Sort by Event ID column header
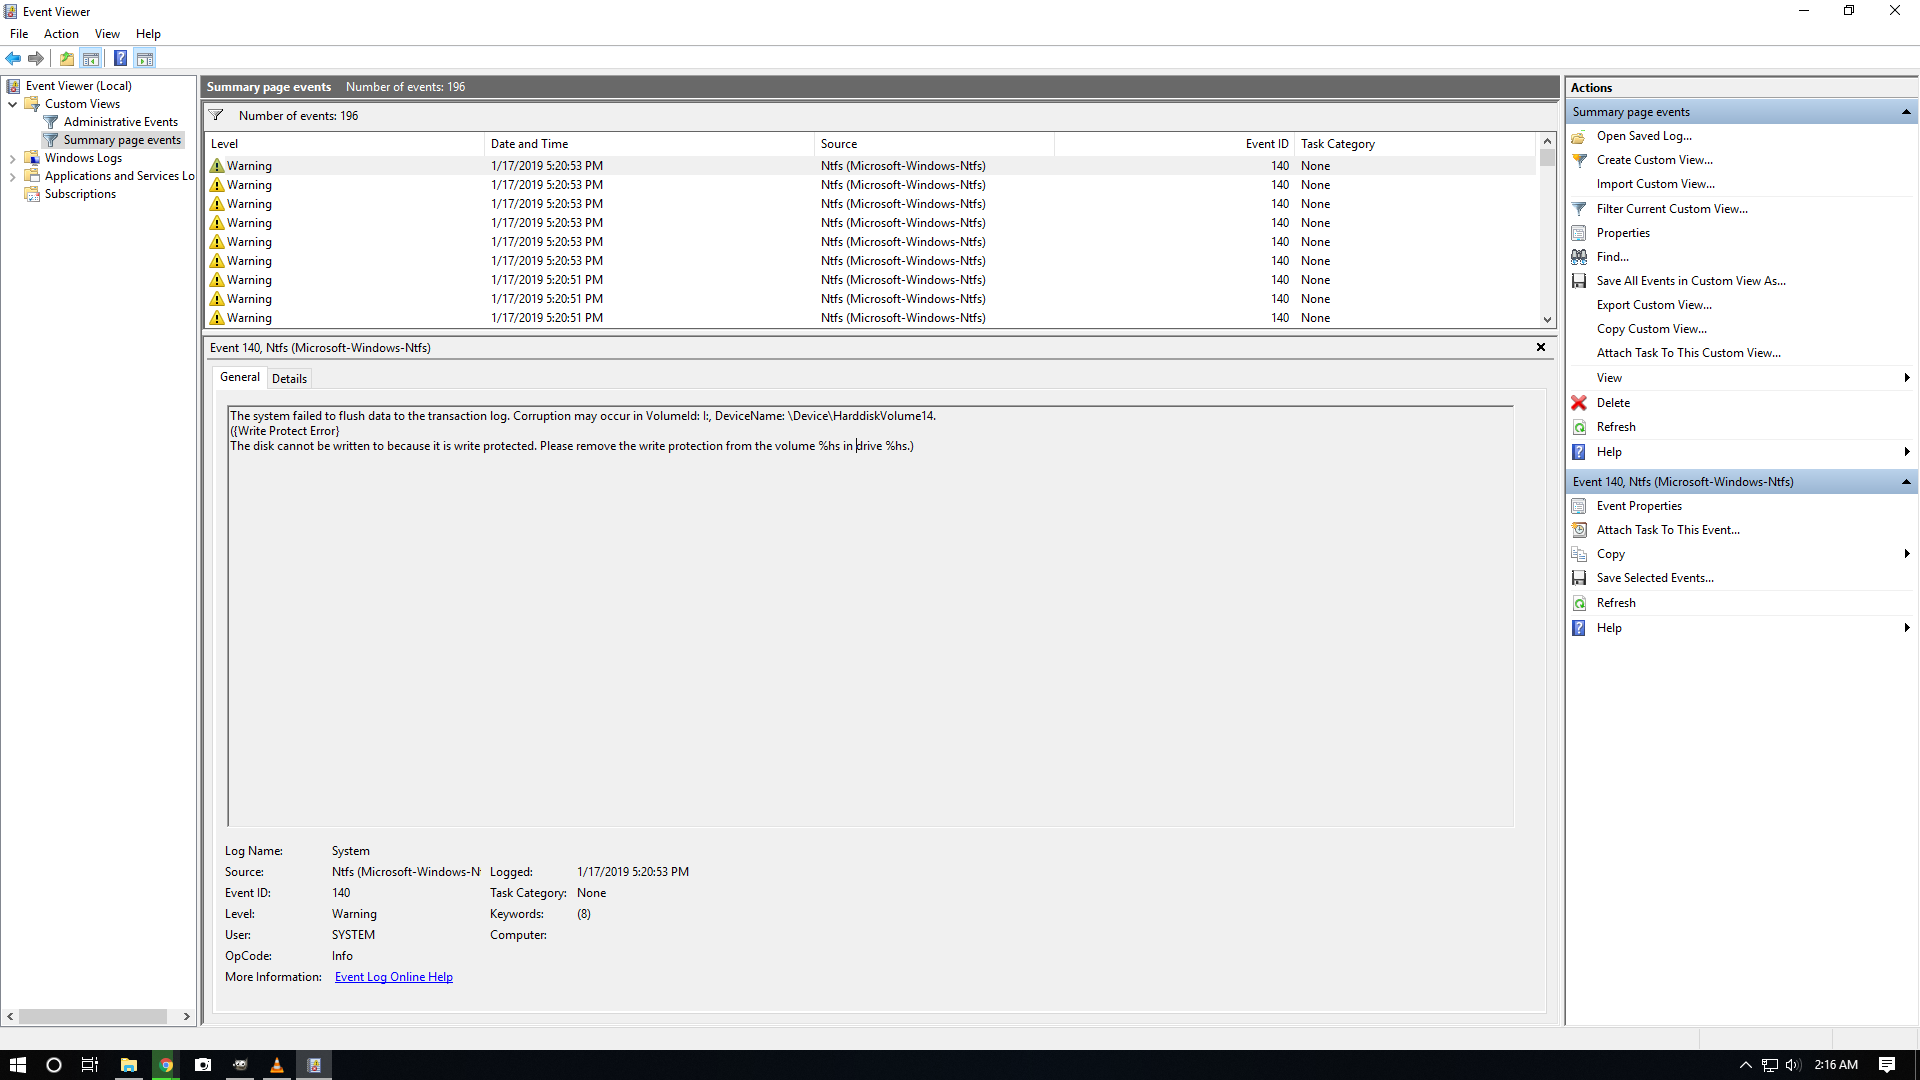This screenshot has height=1080, width=1920. pos(1174,144)
